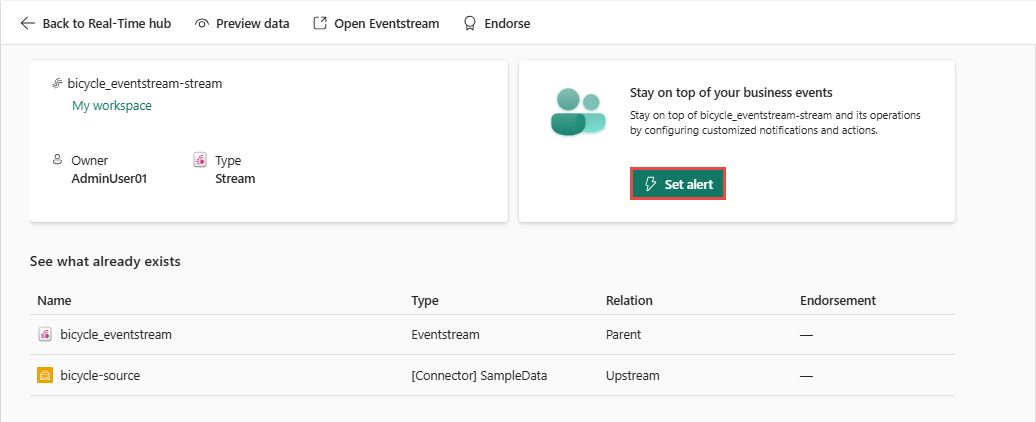
Task: Click the back arrow icon
Action: (x=27, y=23)
